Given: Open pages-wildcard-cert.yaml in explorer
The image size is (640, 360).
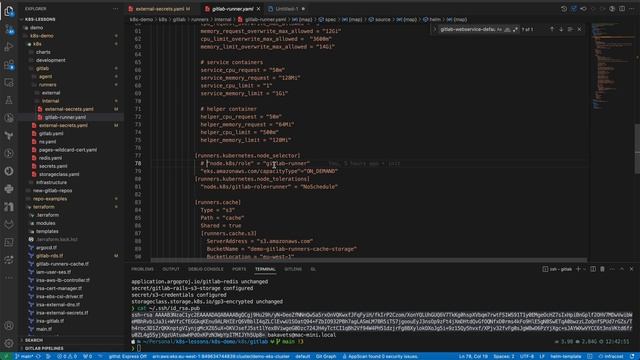Looking at the screenshot, I should [68, 150].
